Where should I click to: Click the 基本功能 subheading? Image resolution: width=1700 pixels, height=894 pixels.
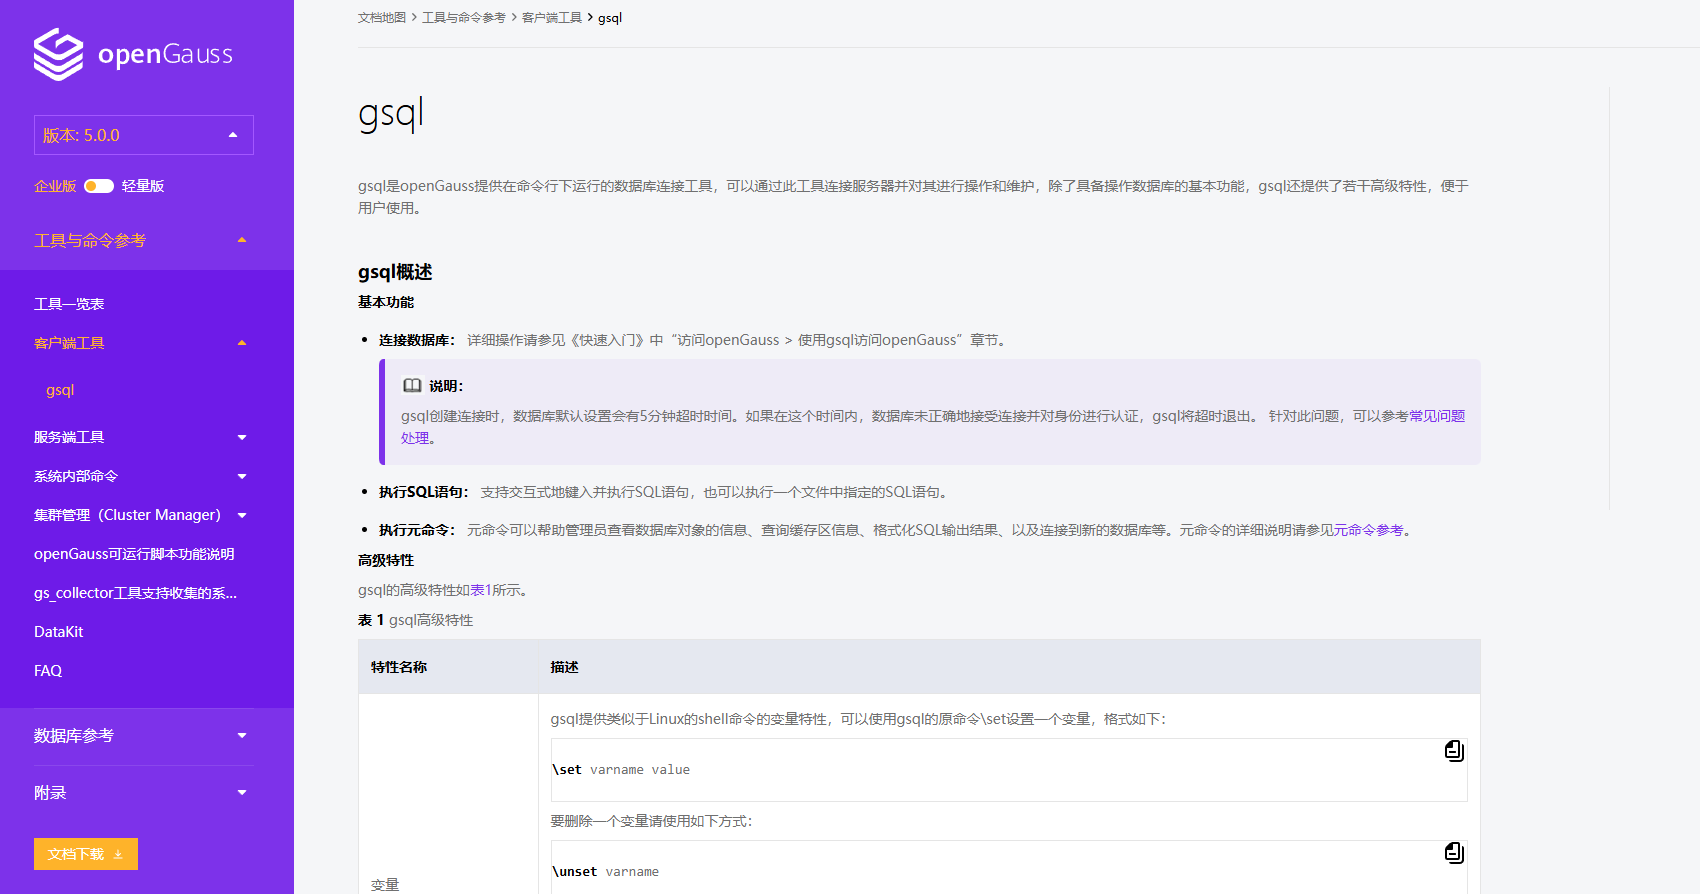point(386,302)
